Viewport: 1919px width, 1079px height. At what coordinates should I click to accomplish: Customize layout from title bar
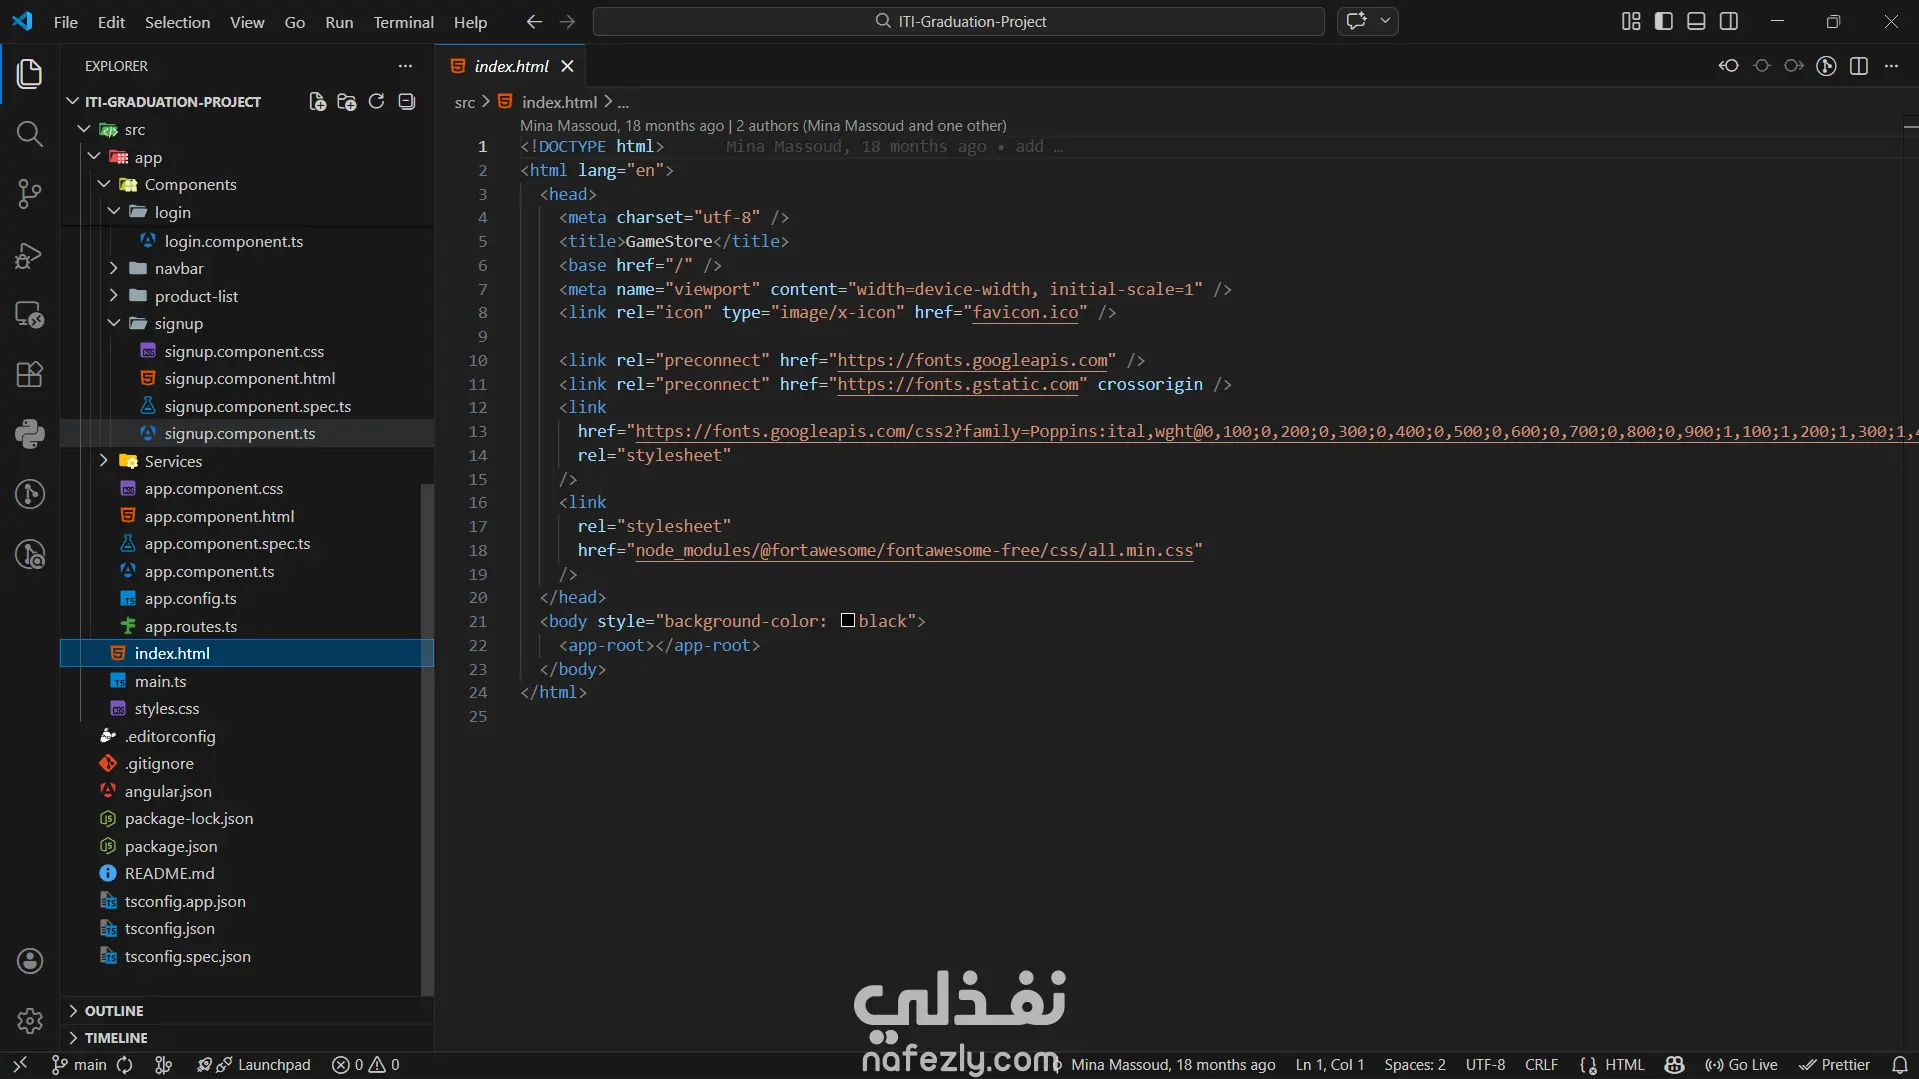coord(1631,22)
